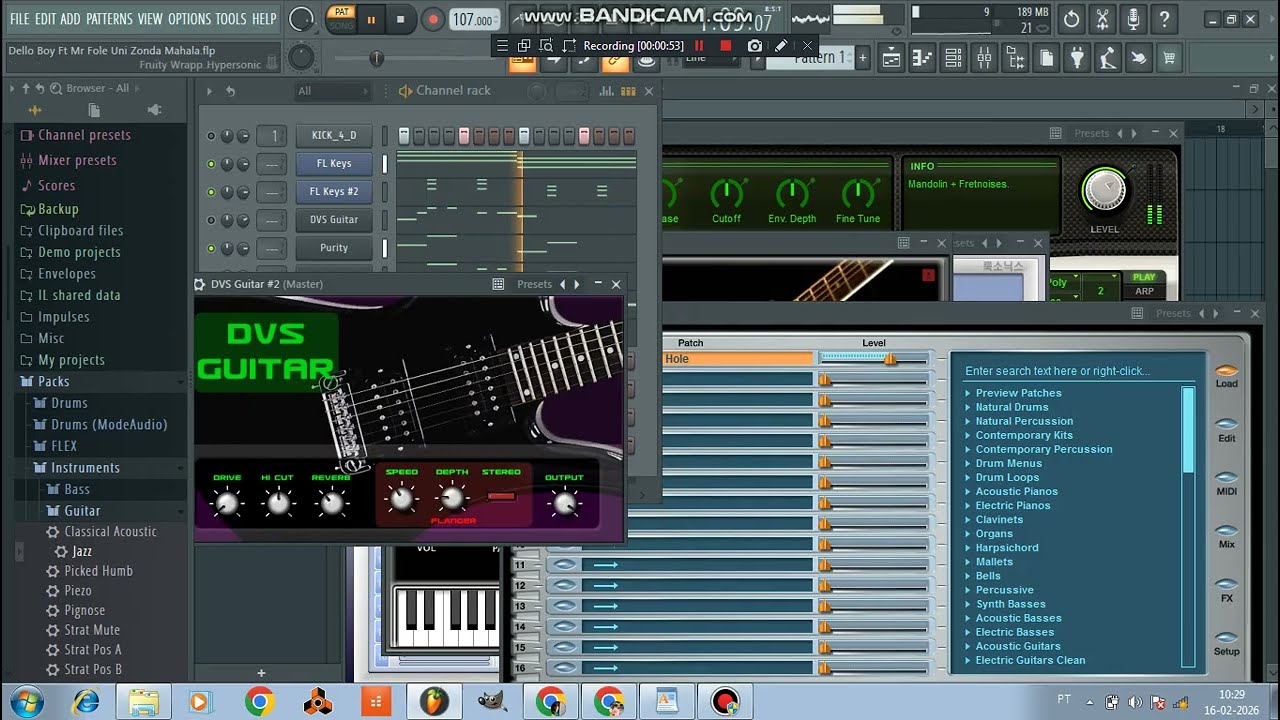1280x720 pixels.
Task: Select the FL Keys channel button
Action: coord(334,163)
